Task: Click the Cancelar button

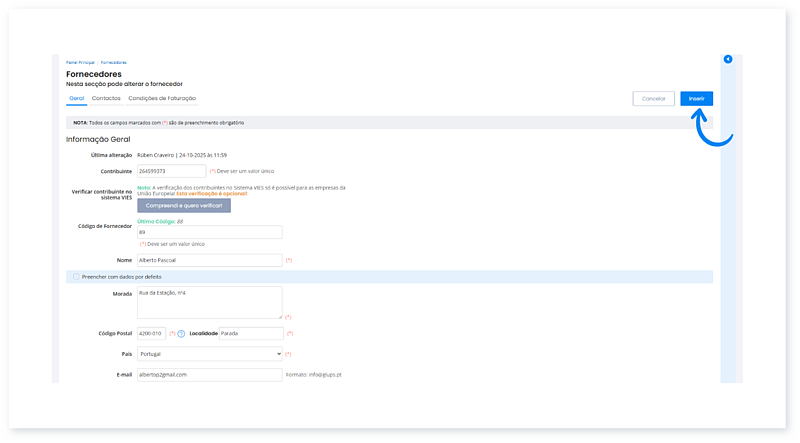Action: (653, 99)
